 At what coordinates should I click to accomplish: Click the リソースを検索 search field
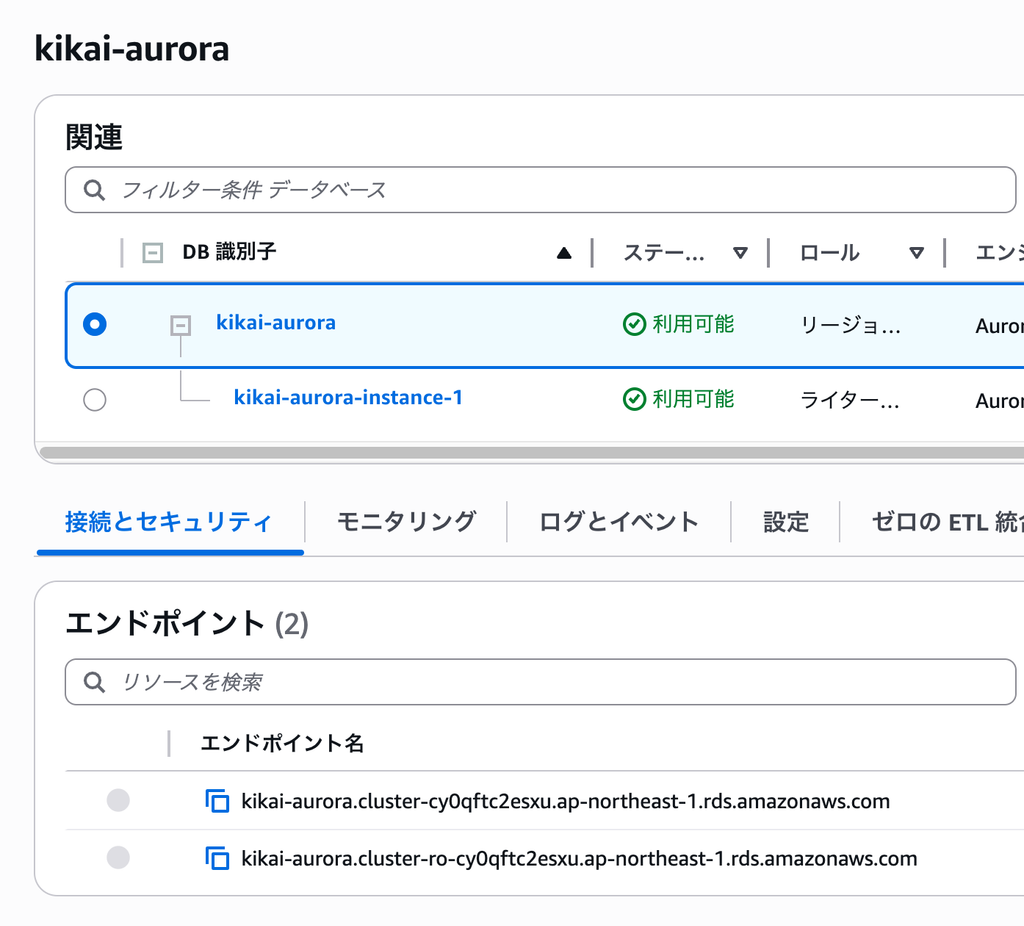tap(541, 682)
